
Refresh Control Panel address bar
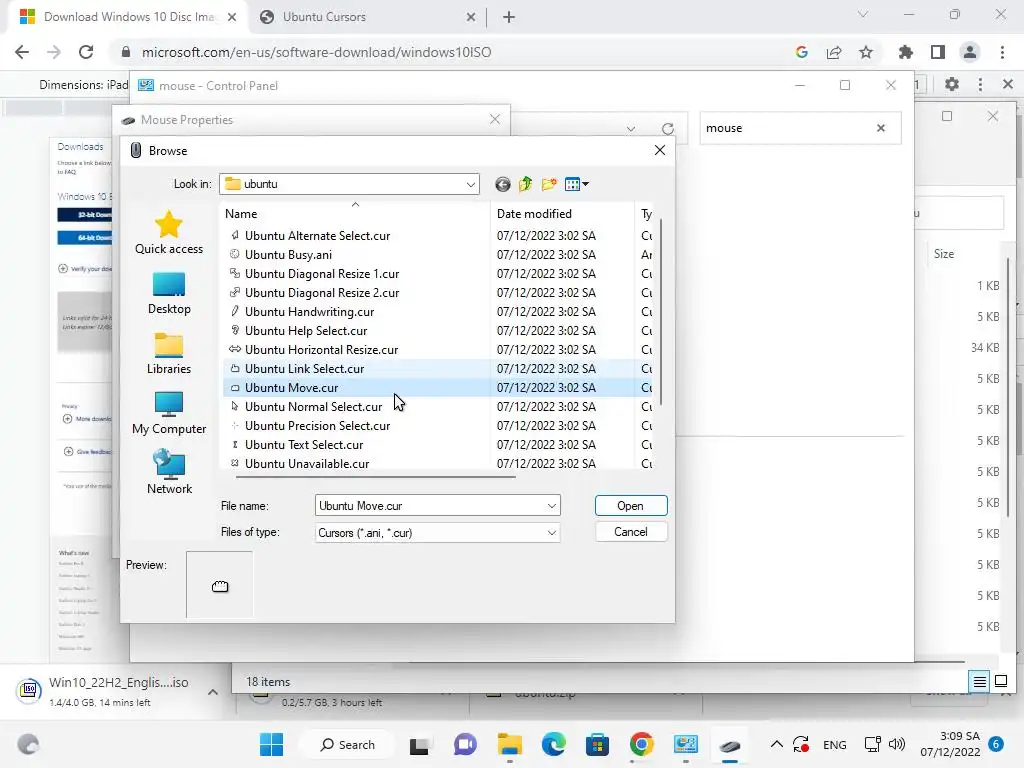pyautogui.click(x=667, y=129)
